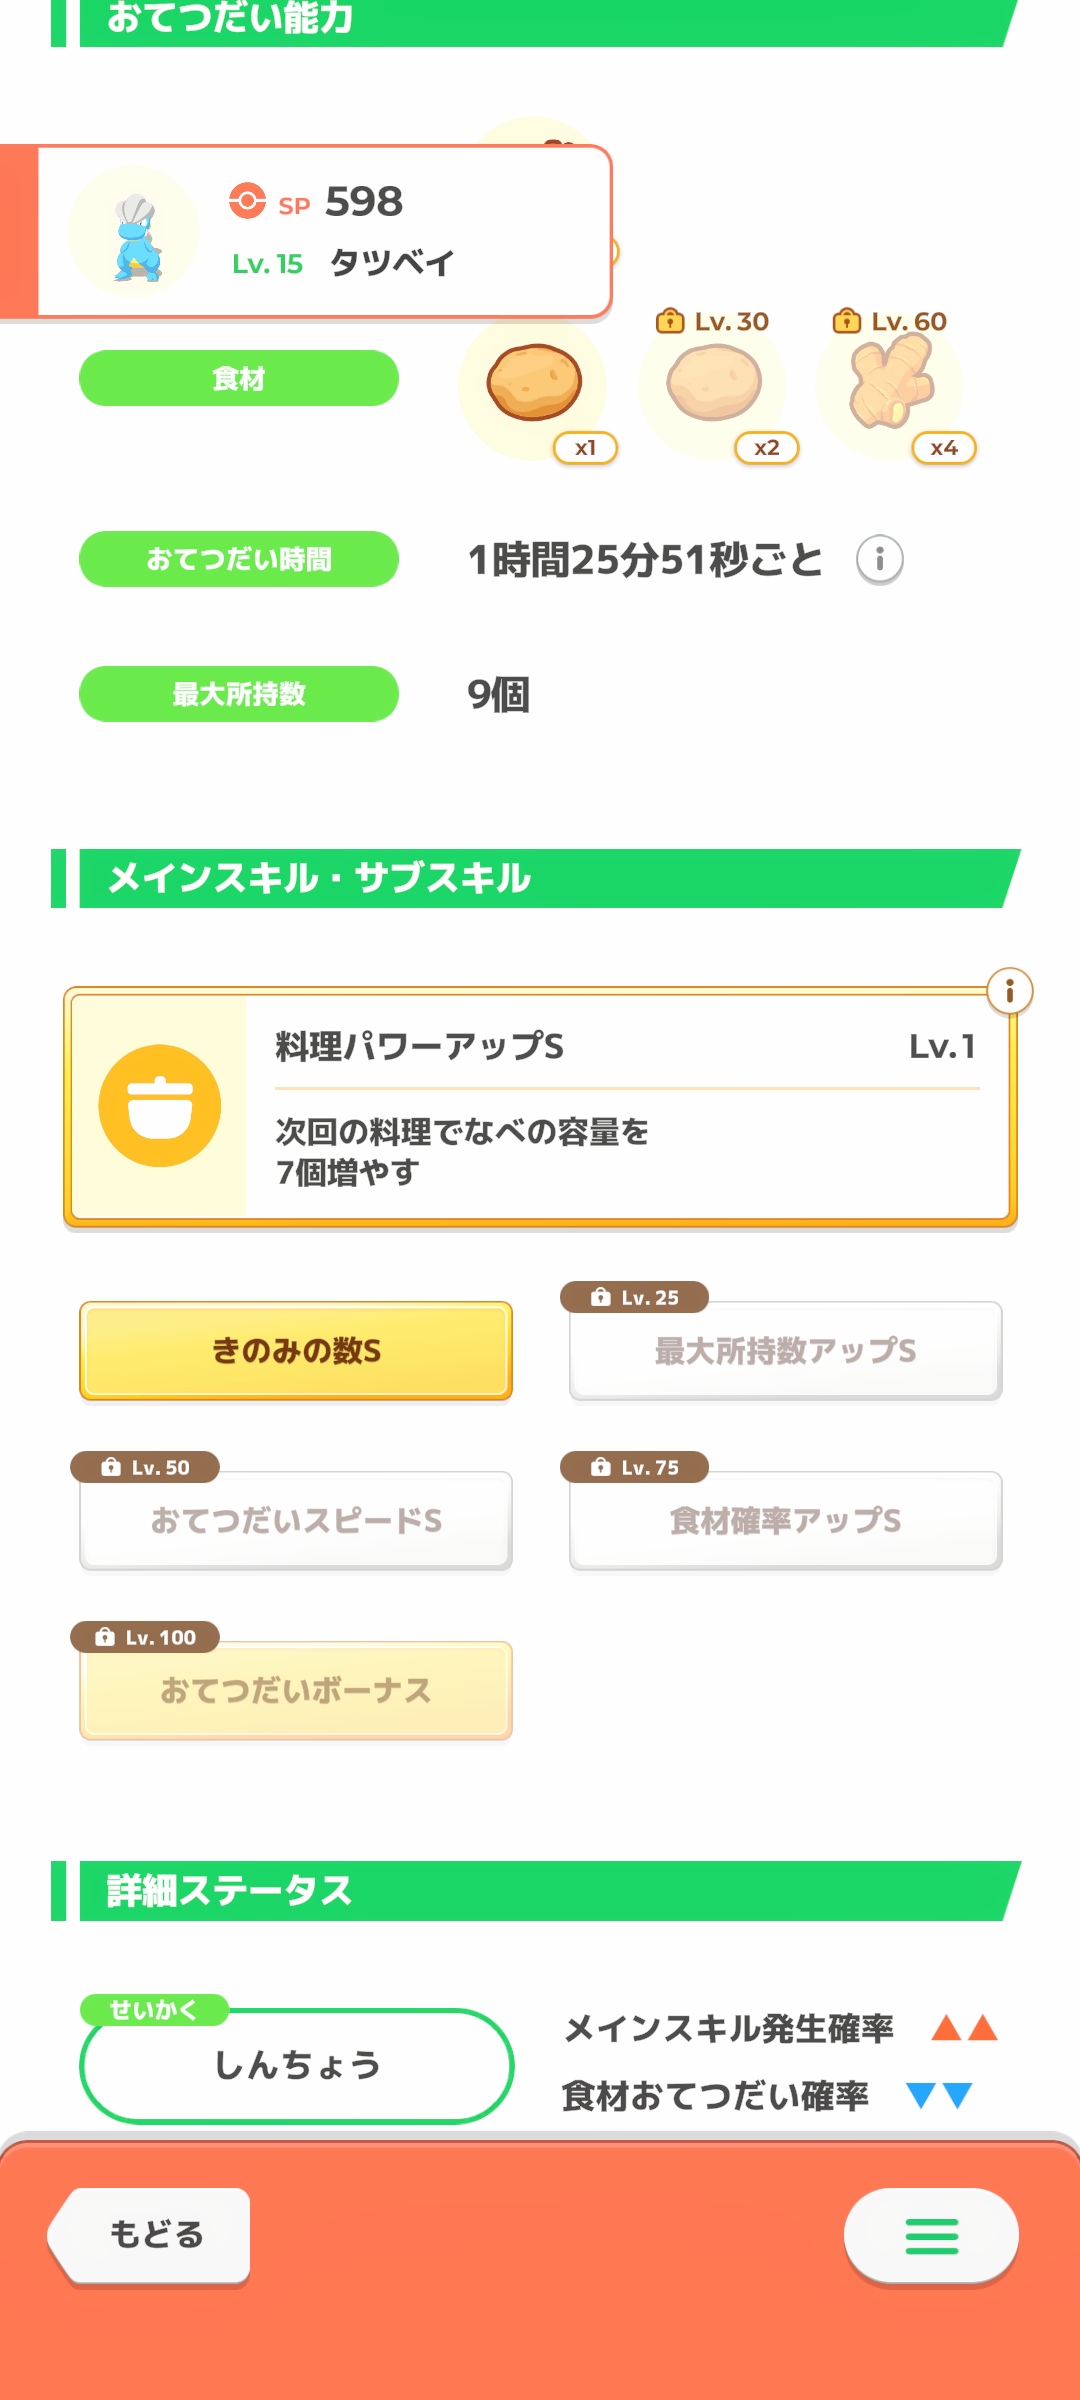Tap the locked 食材確率アップS sub skill
The image size is (1080, 2400).
(x=785, y=1521)
